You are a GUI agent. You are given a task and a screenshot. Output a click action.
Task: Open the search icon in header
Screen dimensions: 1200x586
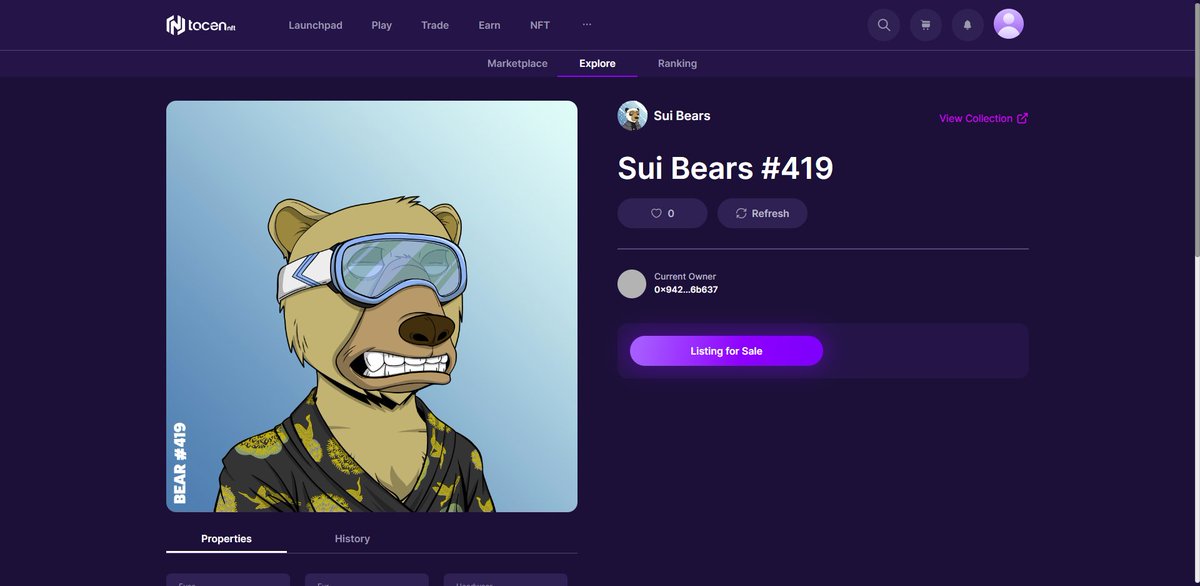tap(883, 25)
